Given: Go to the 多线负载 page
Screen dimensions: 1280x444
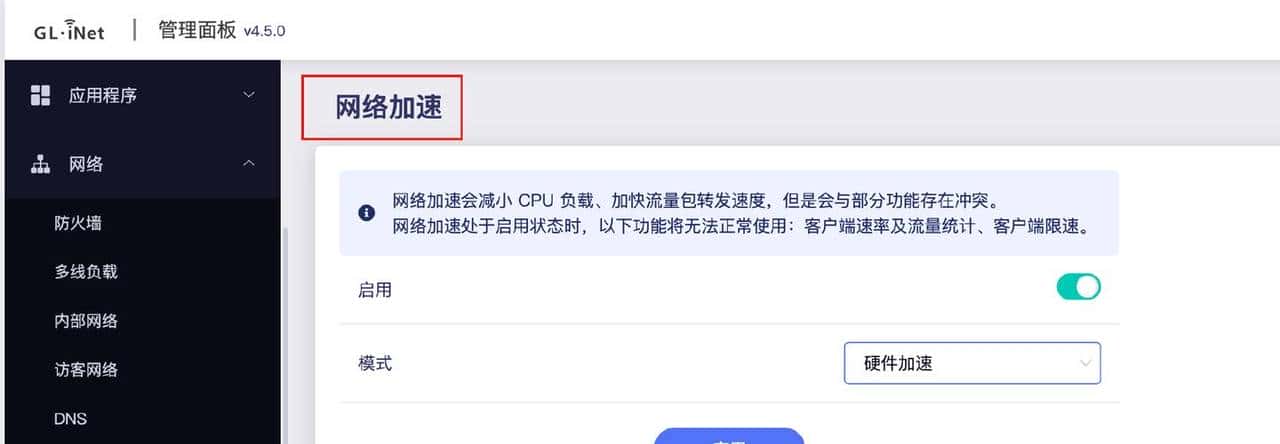Looking at the screenshot, I should (x=86, y=272).
